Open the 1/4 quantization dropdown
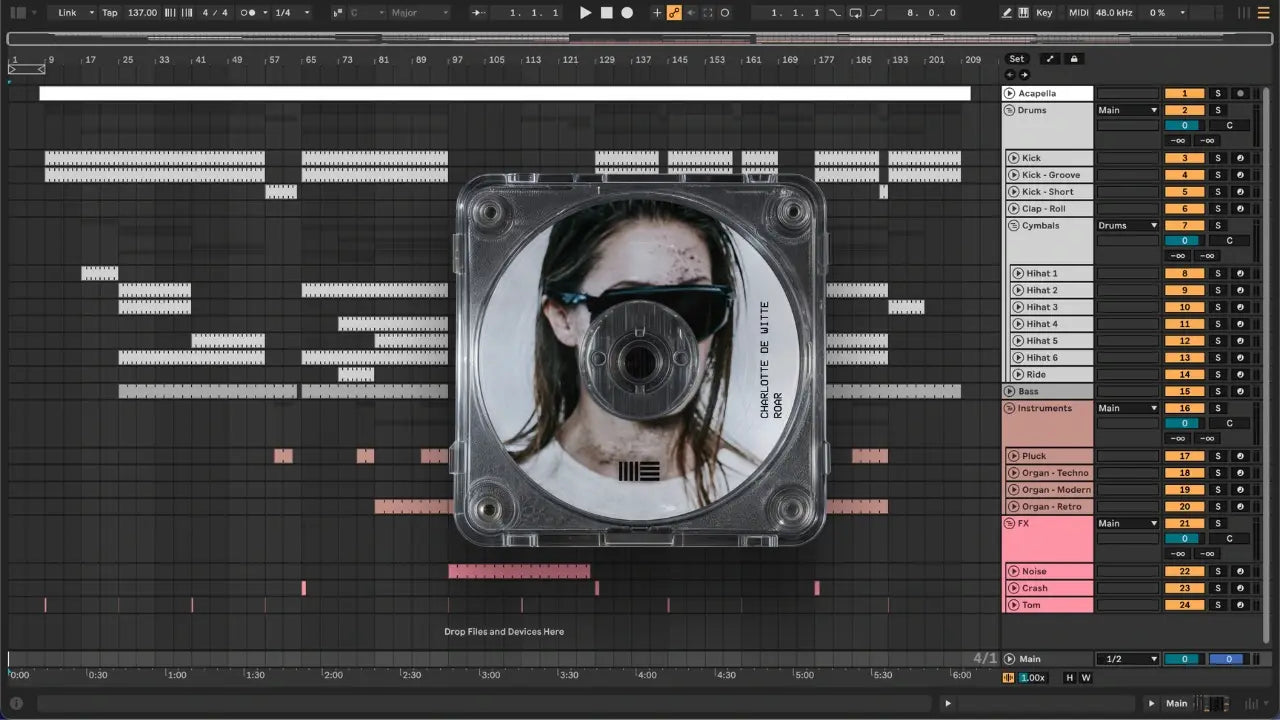1280x720 pixels. 292,13
